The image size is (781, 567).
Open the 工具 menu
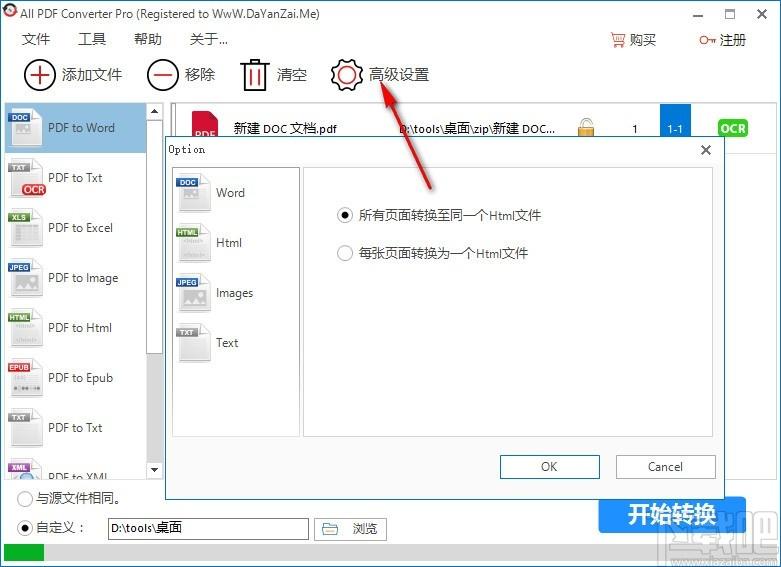tap(92, 39)
